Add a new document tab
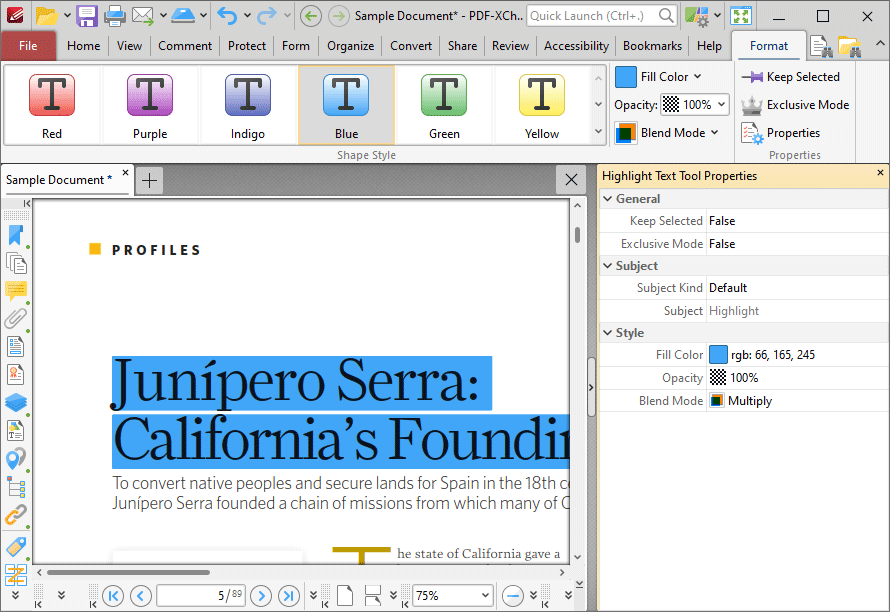Viewport: 890px width, 612px height. tap(149, 181)
